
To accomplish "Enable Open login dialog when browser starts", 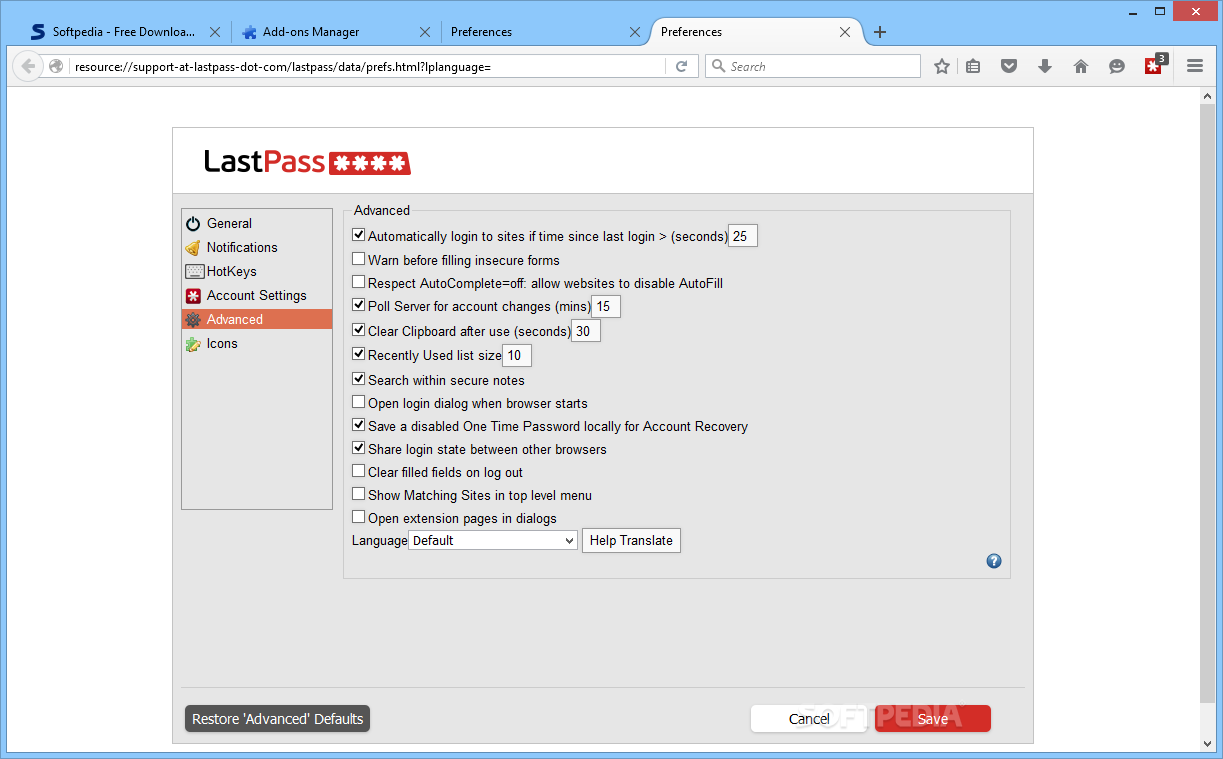I will (359, 402).
